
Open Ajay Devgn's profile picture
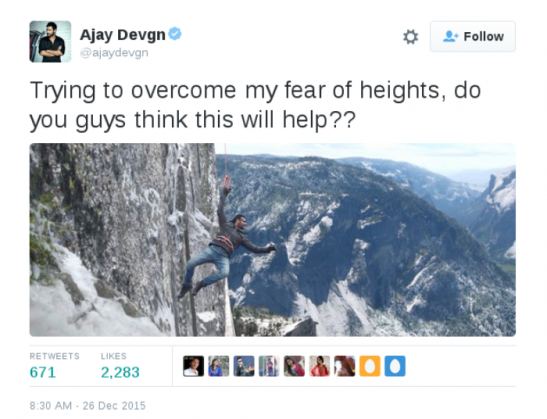tap(50, 42)
